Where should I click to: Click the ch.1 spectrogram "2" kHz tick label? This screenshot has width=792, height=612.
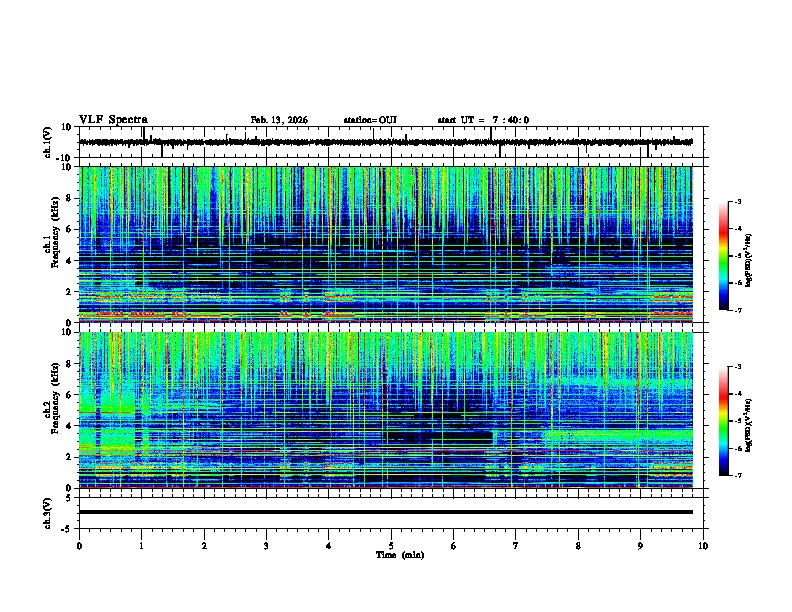(x=69, y=292)
